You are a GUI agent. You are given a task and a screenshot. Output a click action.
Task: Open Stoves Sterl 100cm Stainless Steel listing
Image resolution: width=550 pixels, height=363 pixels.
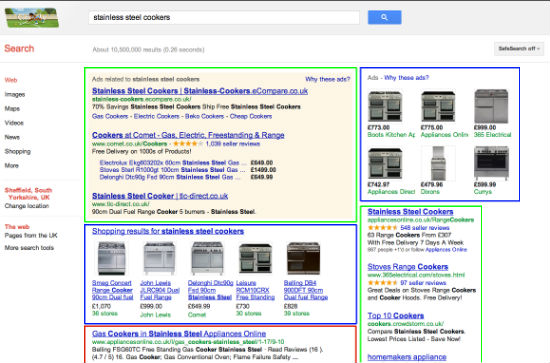pos(172,170)
